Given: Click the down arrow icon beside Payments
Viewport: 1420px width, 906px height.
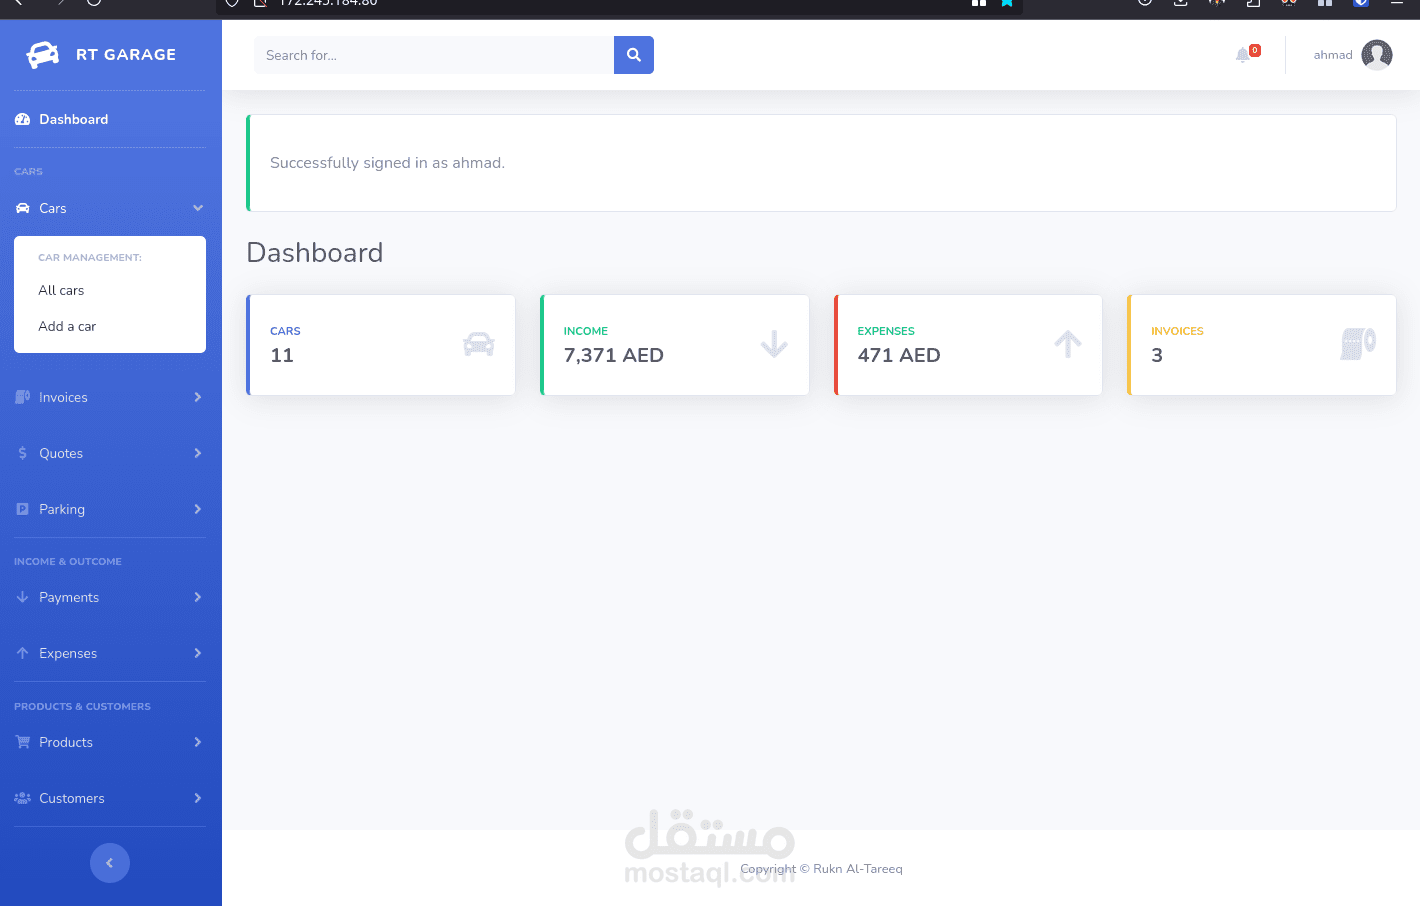Looking at the screenshot, I should [22, 597].
